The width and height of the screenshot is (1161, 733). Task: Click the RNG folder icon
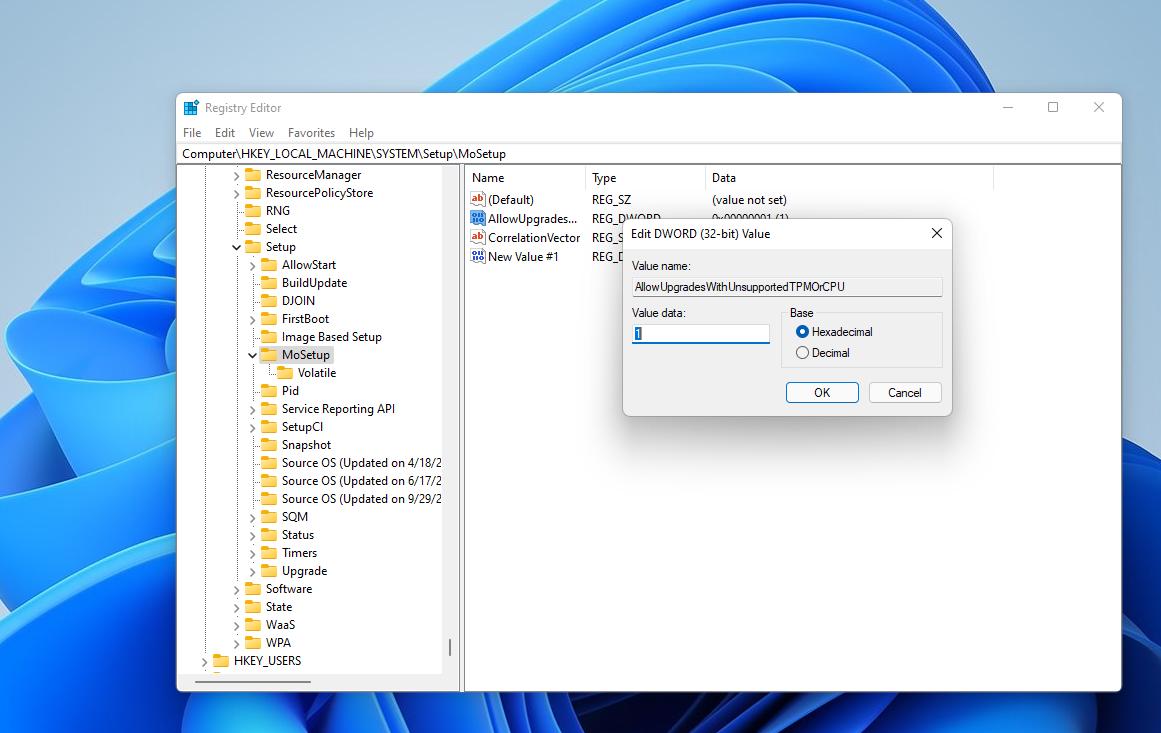point(253,211)
